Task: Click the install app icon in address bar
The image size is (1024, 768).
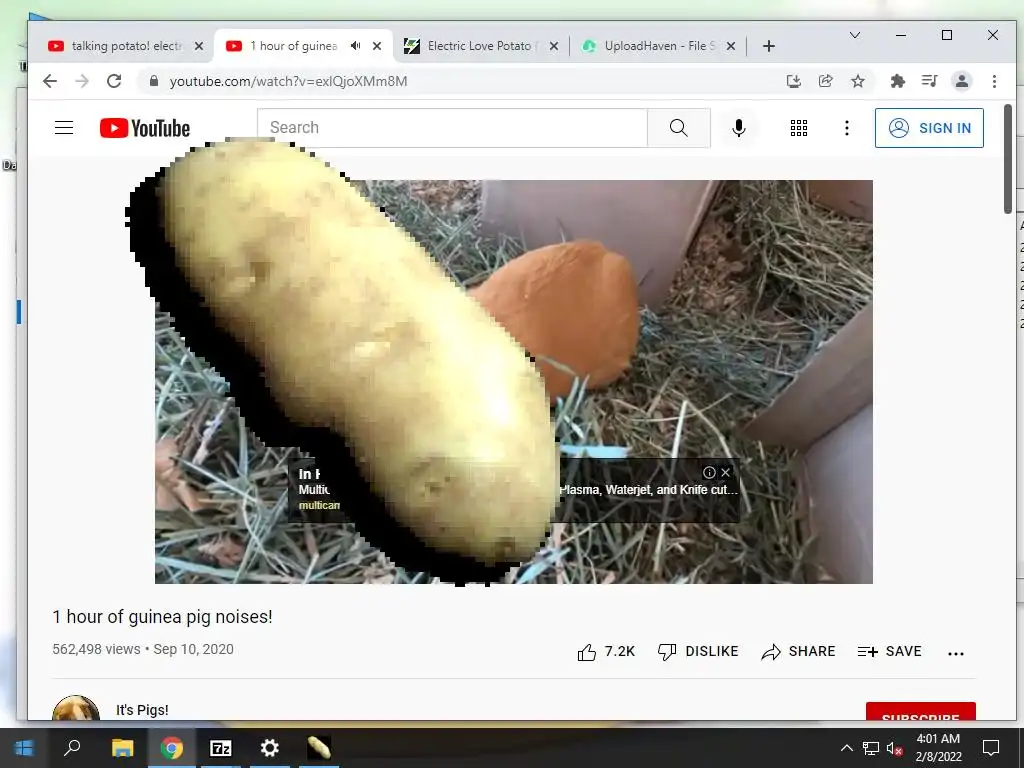Action: tap(793, 81)
